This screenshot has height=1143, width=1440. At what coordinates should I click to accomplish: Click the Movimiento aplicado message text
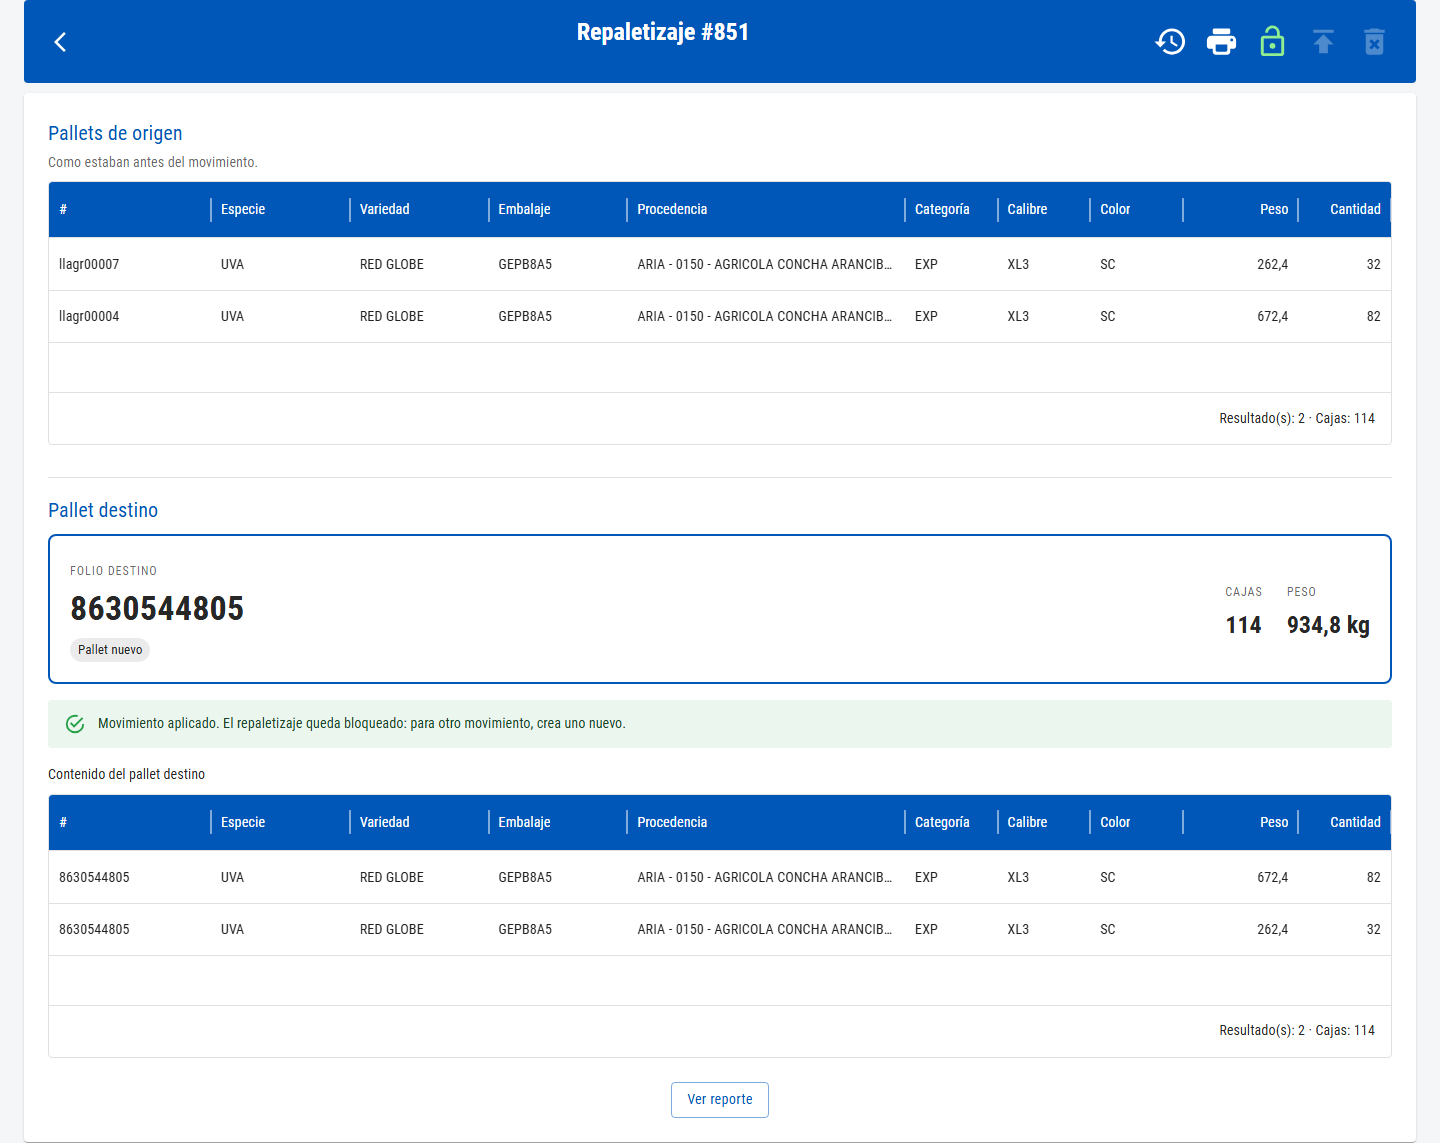pos(362,723)
